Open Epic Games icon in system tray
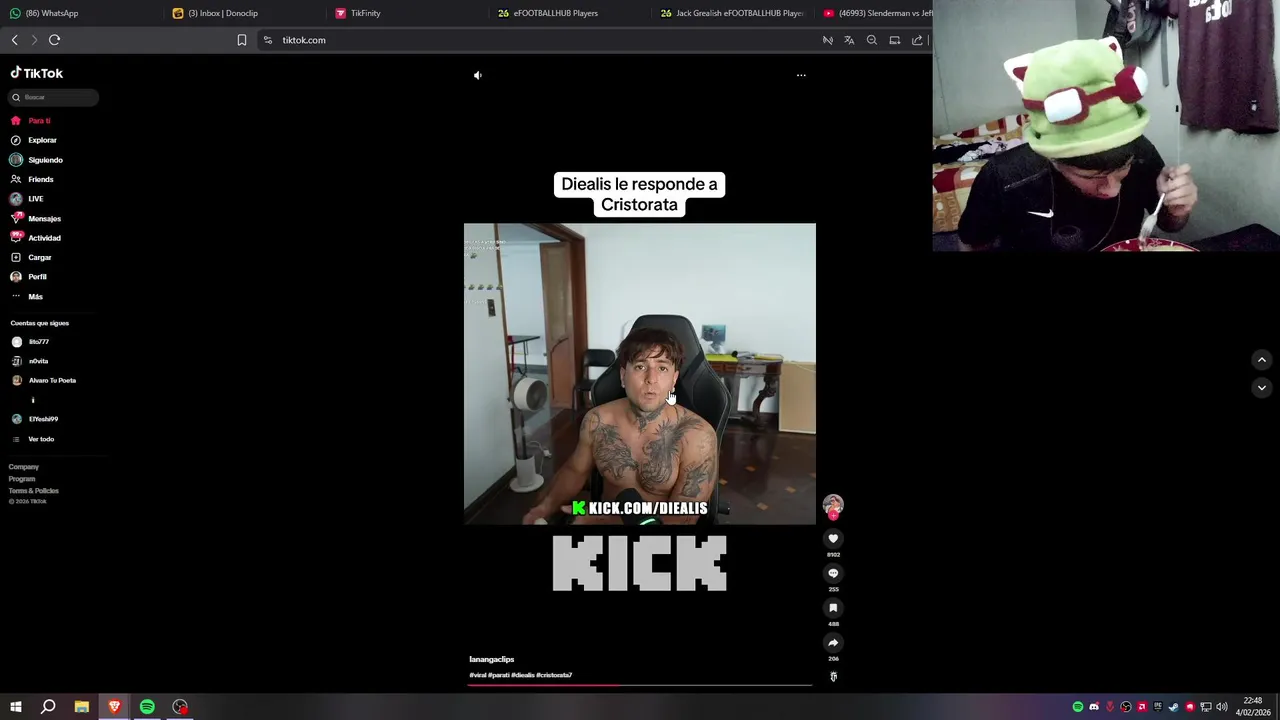Screen dimensions: 1280x720 pos(1158,707)
